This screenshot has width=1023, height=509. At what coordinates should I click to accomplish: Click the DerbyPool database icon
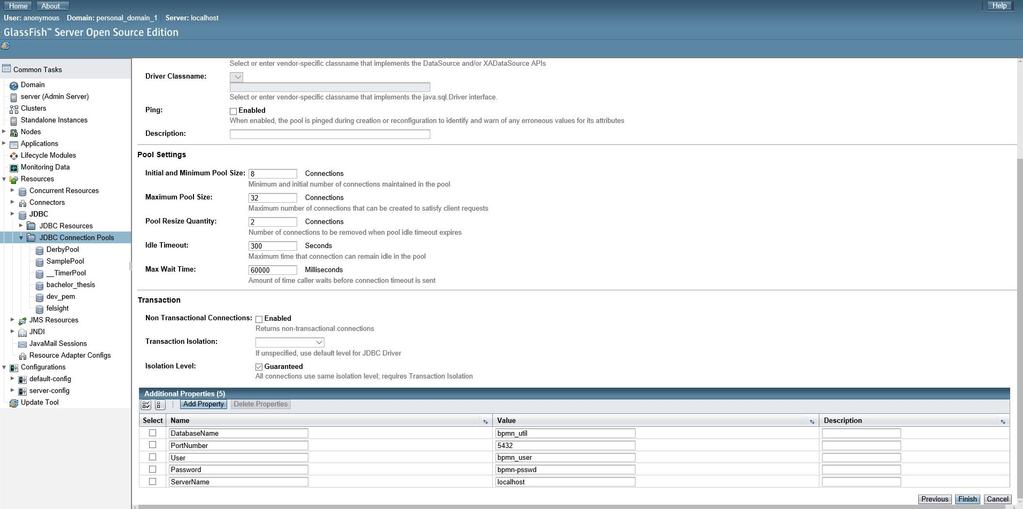click(x=40, y=249)
